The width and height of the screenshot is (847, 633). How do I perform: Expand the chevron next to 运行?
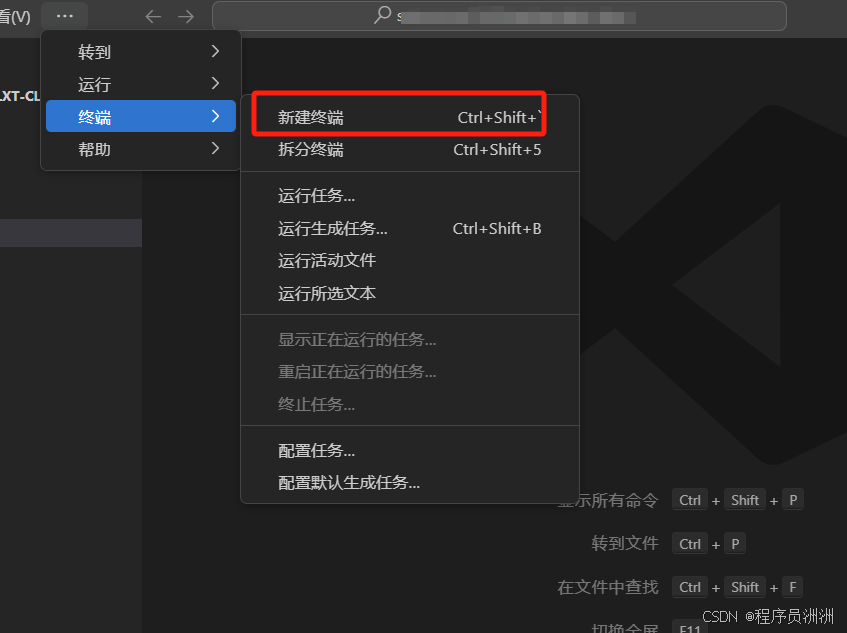(x=216, y=83)
